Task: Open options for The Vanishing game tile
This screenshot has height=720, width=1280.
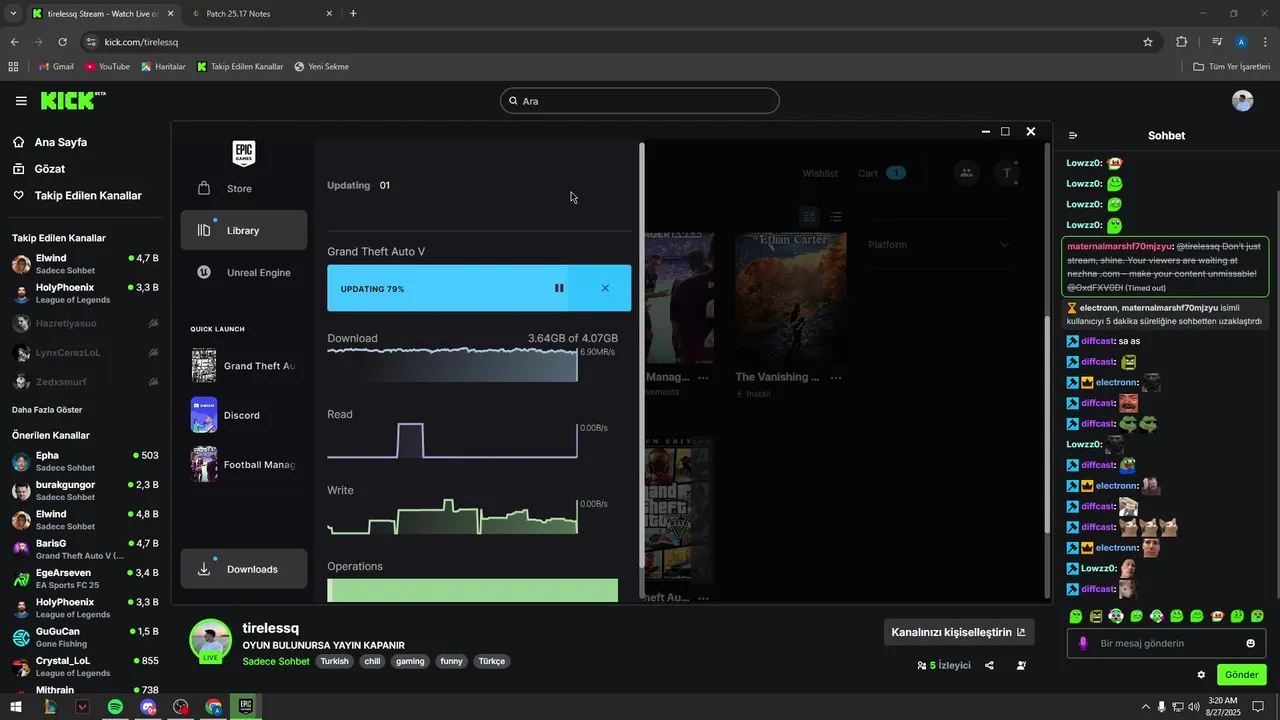Action: (836, 377)
